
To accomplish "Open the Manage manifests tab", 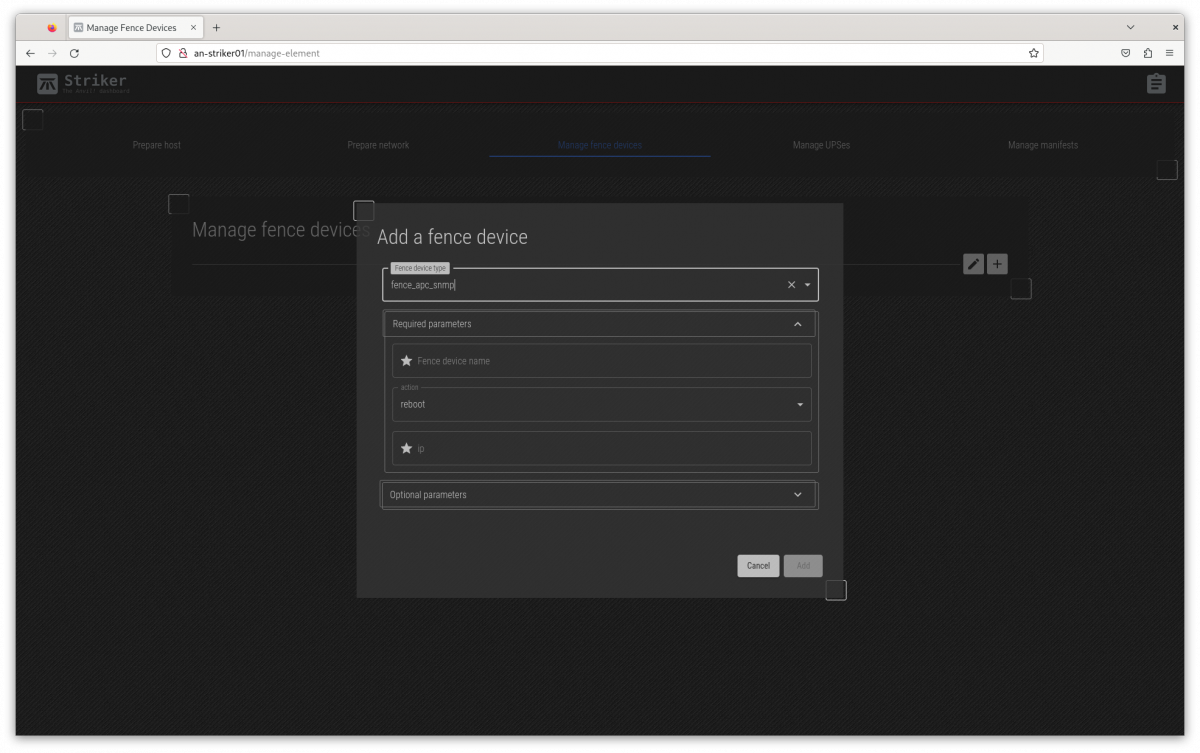I will pyautogui.click(x=1042, y=145).
